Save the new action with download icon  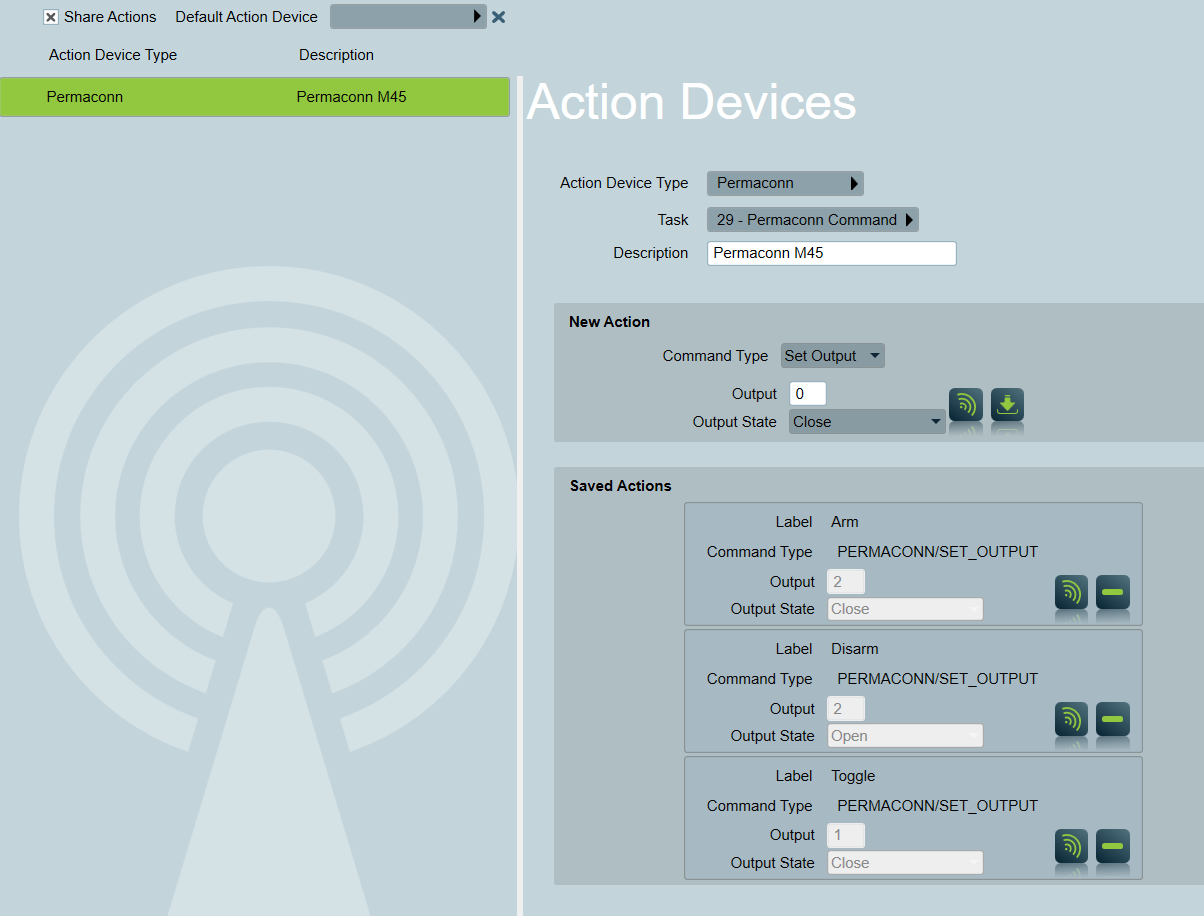[x=1007, y=405]
